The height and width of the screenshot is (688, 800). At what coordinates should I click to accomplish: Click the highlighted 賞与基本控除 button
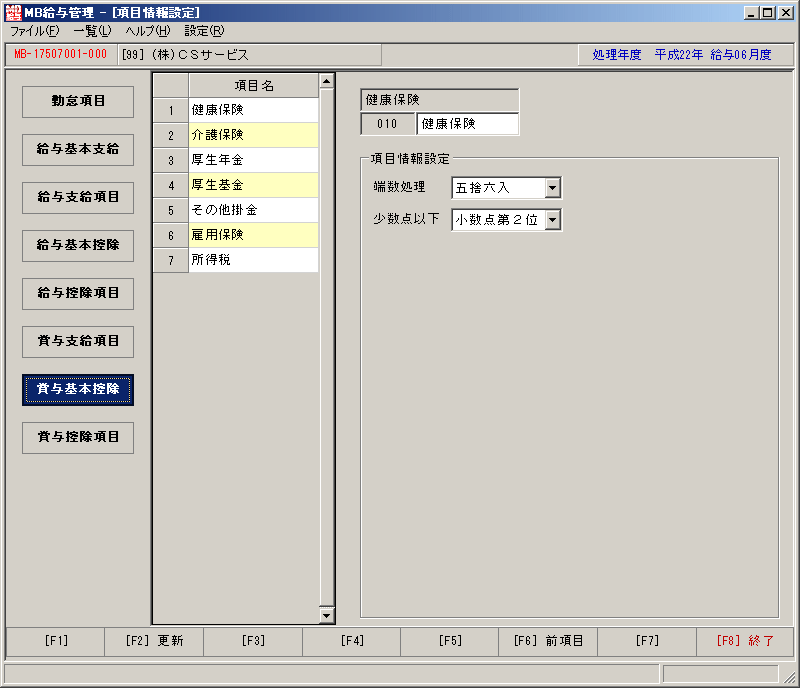(x=78, y=389)
